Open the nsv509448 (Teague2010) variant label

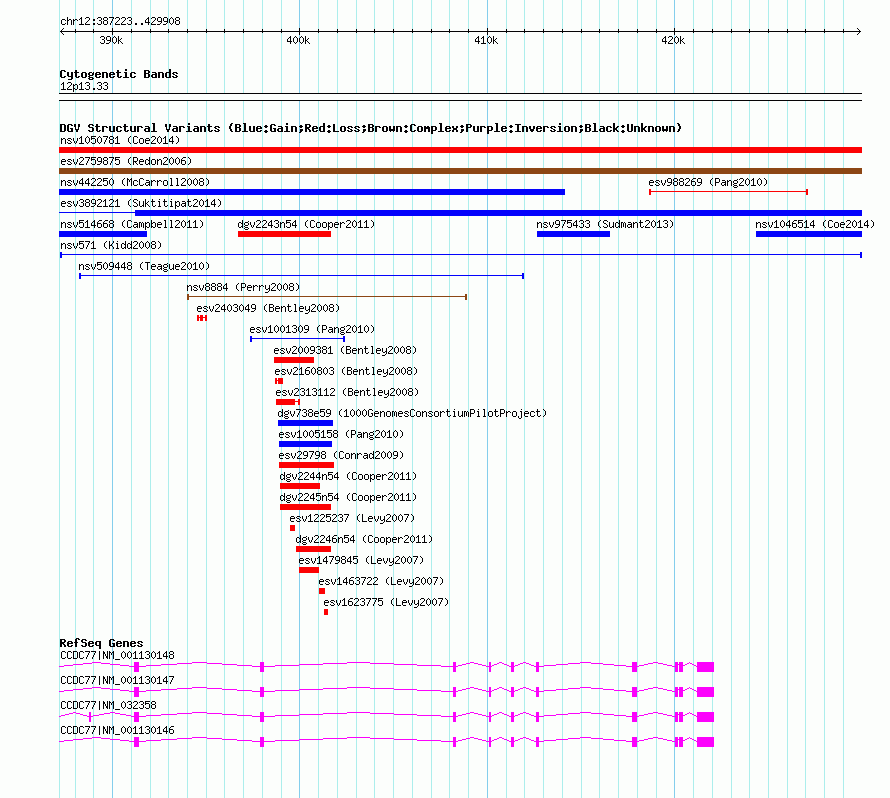click(x=144, y=266)
